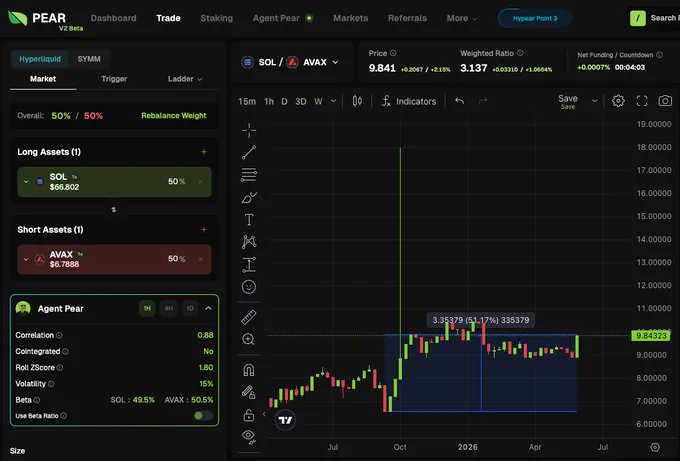Select the crosshair cursor tool
The height and width of the screenshot is (461, 680).
click(249, 130)
